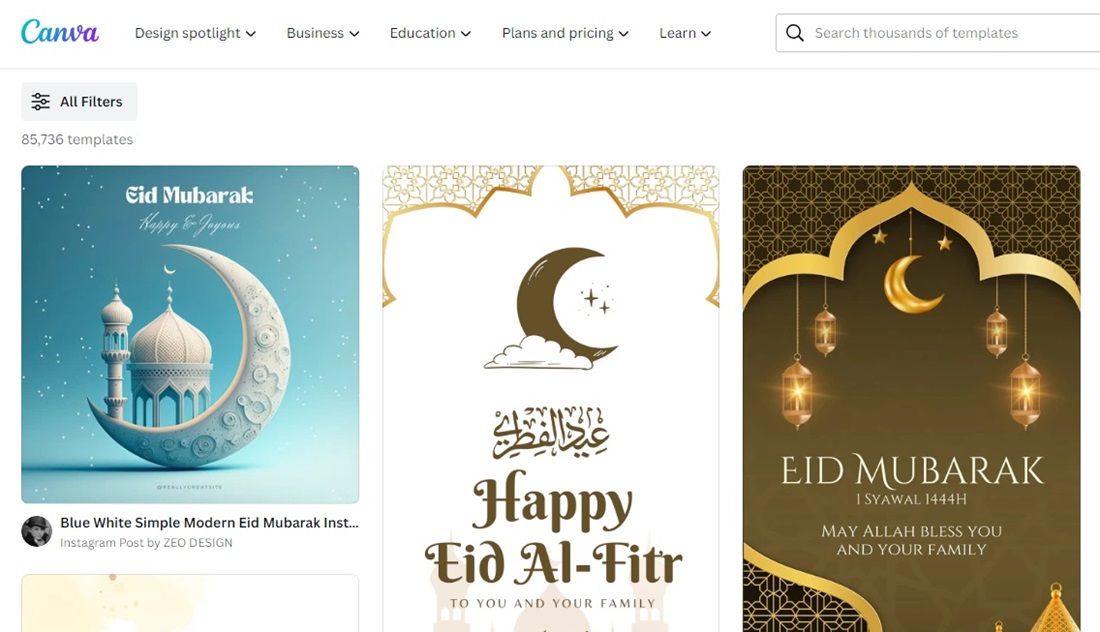Click the Canva logo
Viewport: 1100px width, 632px height.
60,32
